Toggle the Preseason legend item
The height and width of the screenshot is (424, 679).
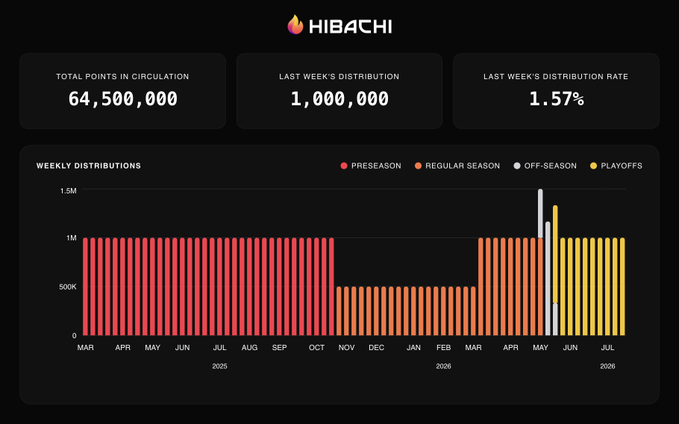tap(371, 166)
